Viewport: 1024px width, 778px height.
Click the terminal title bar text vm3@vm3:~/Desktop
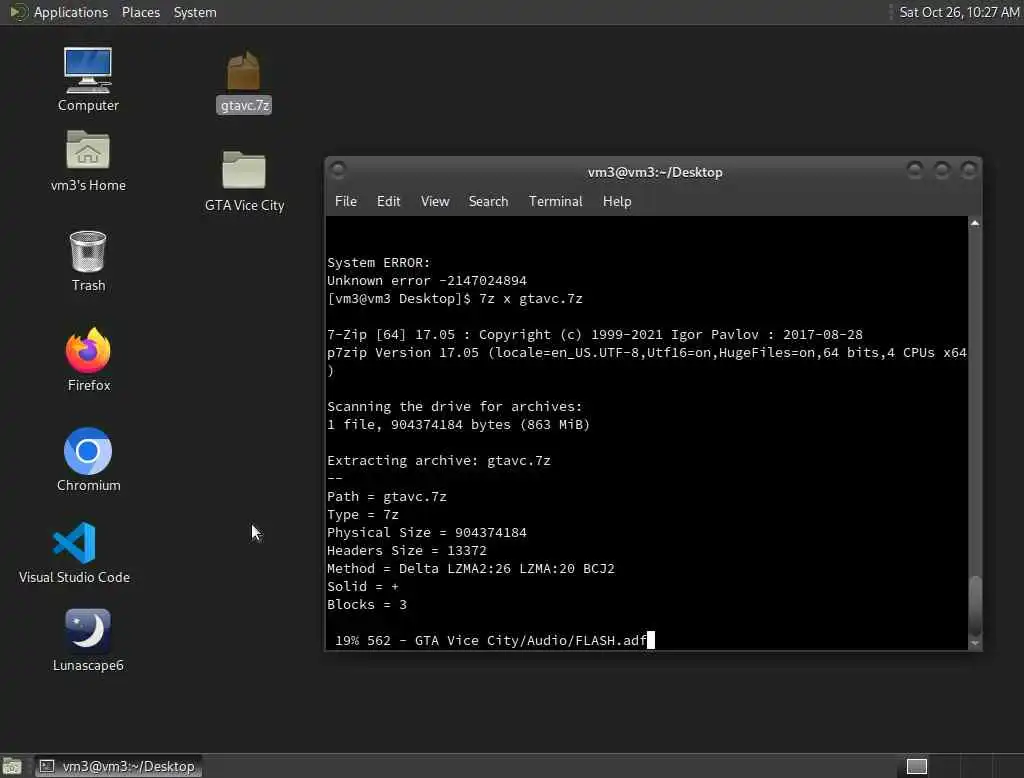click(x=654, y=172)
